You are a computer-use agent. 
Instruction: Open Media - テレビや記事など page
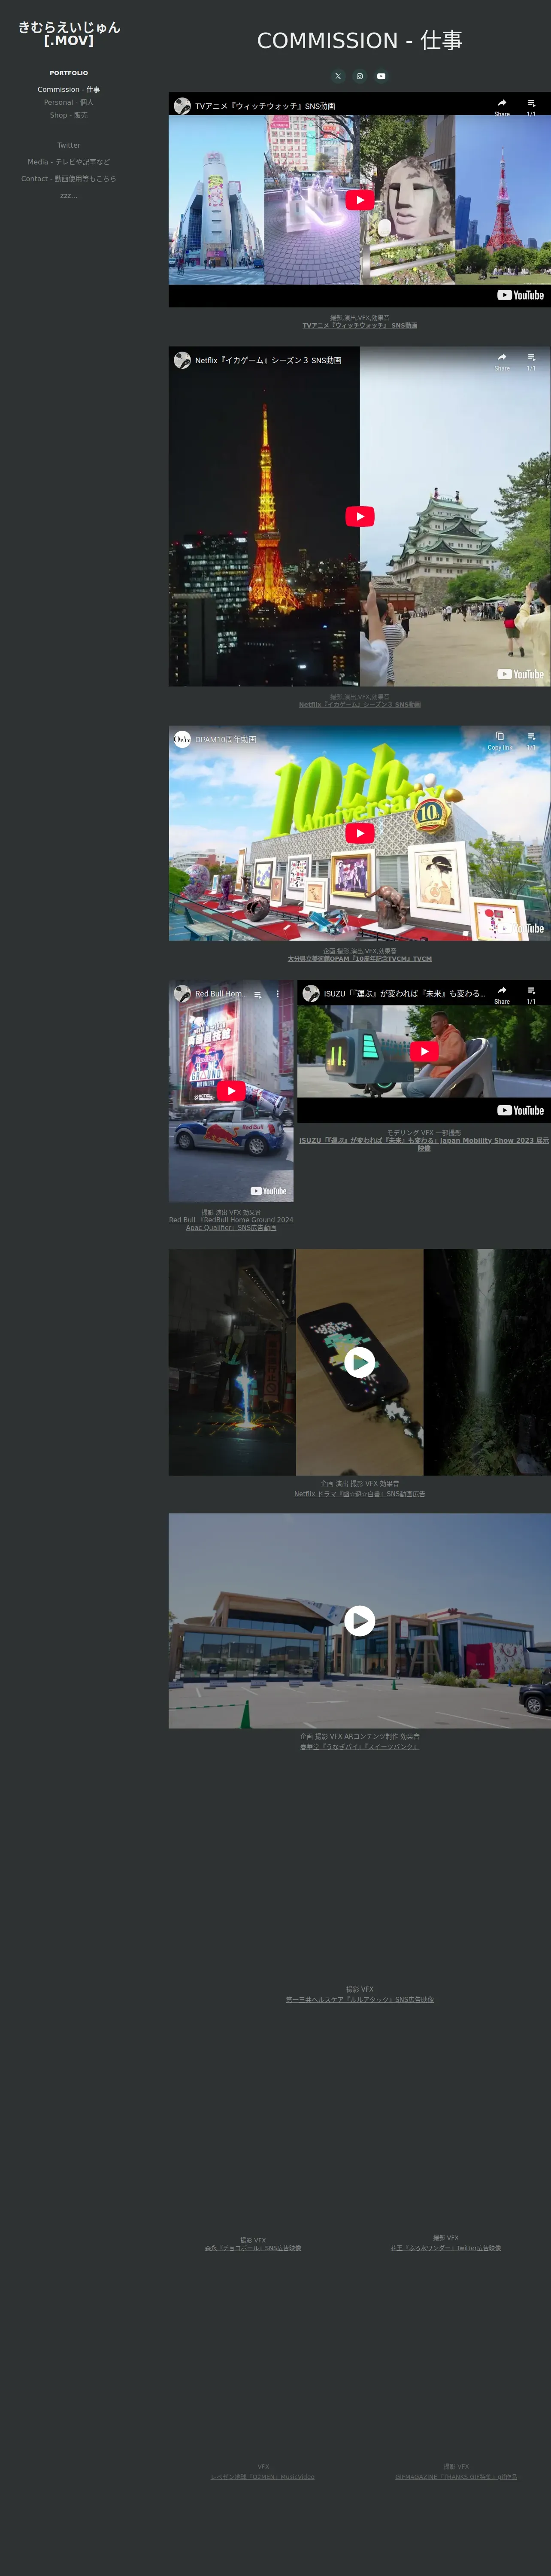coord(69,162)
